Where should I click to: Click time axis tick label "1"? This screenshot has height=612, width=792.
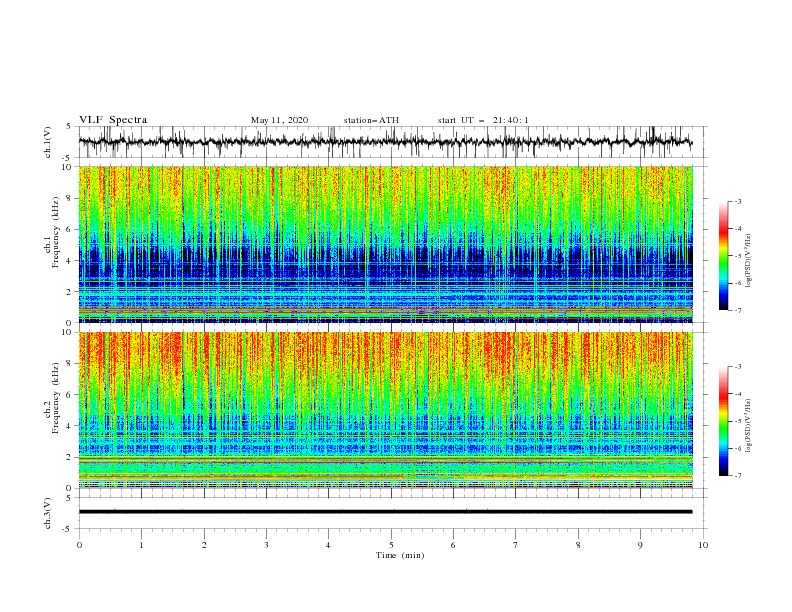141,545
